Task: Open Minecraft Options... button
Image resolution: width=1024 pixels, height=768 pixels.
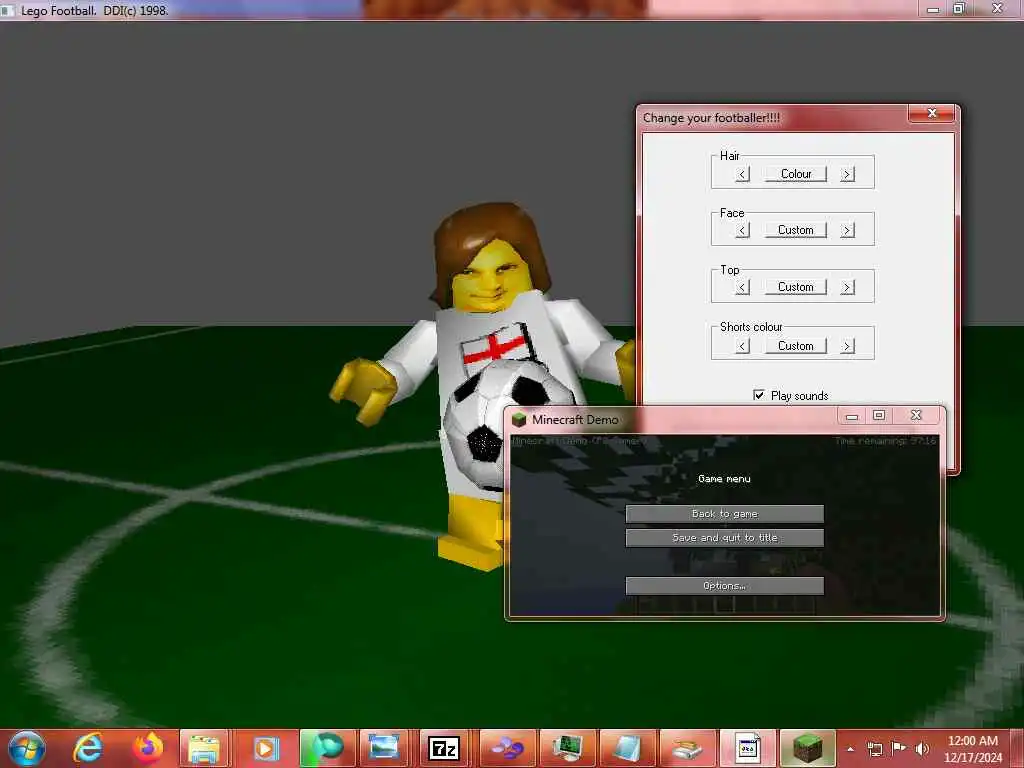Action: tap(724, 586)
